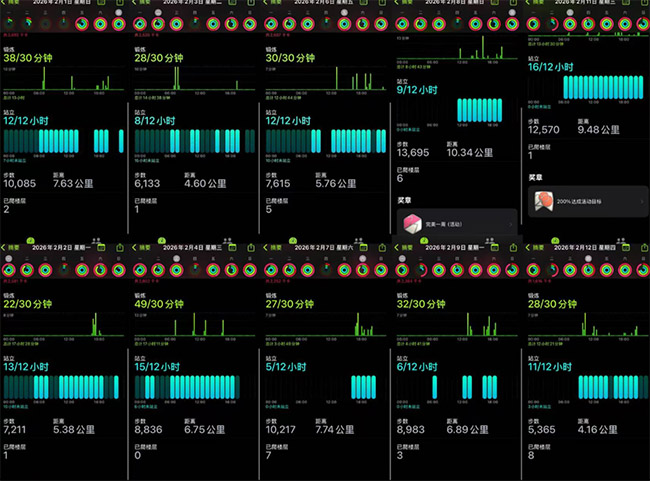Go back to 摘要 from February 7 panel
The width and height of the screenshot is (650, 481).
[276, 246]
